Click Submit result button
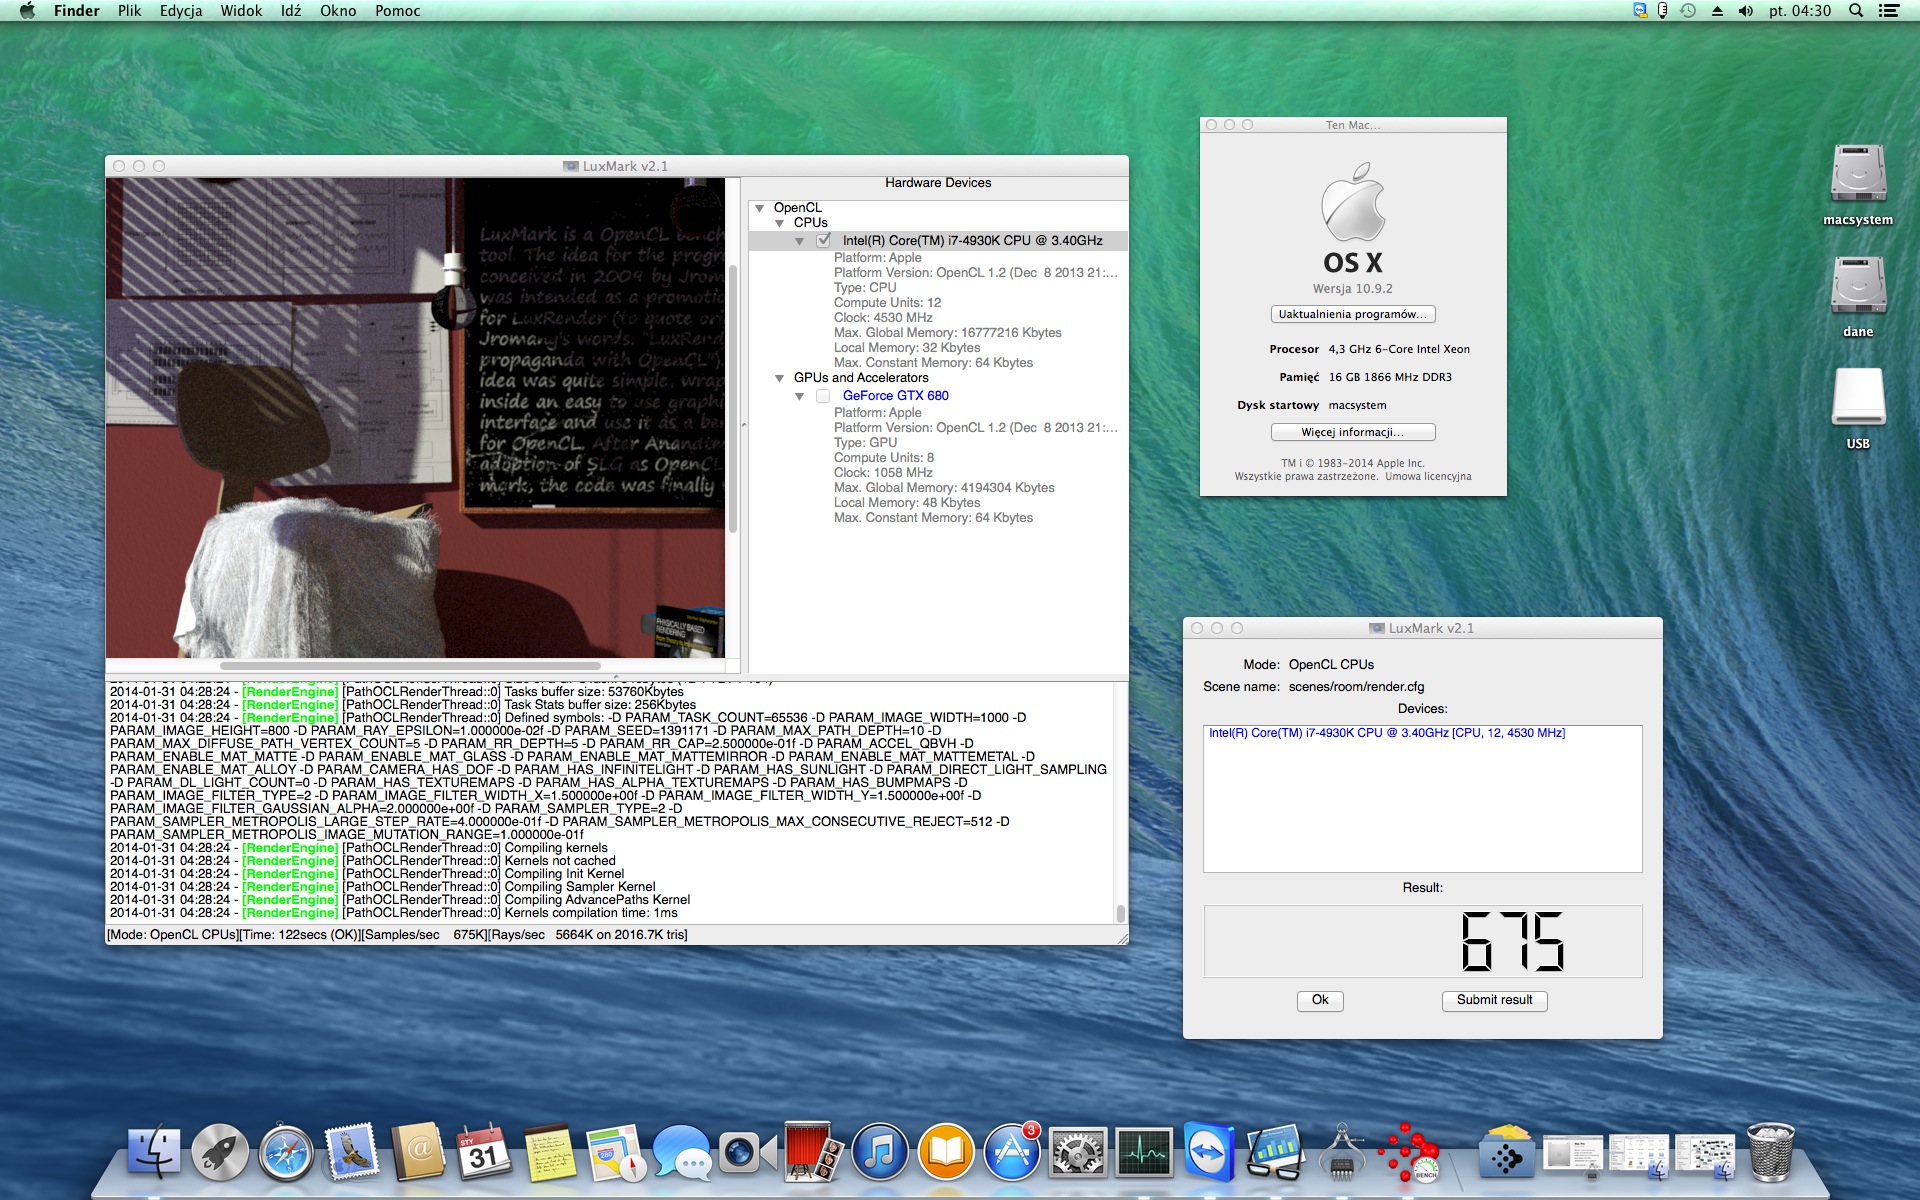 (1494, 1000)
